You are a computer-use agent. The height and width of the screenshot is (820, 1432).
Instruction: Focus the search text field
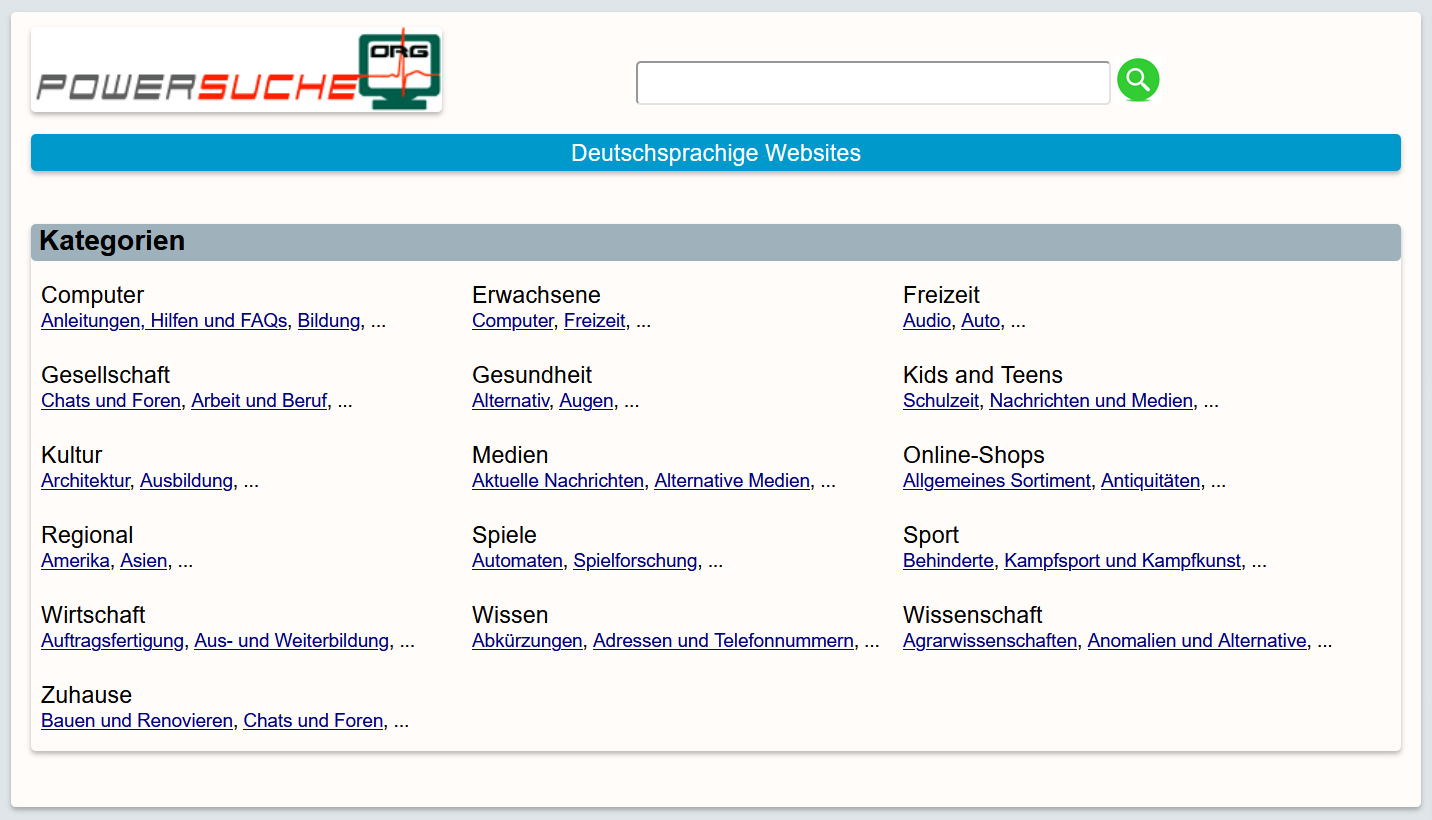click(x=872, y=83)
